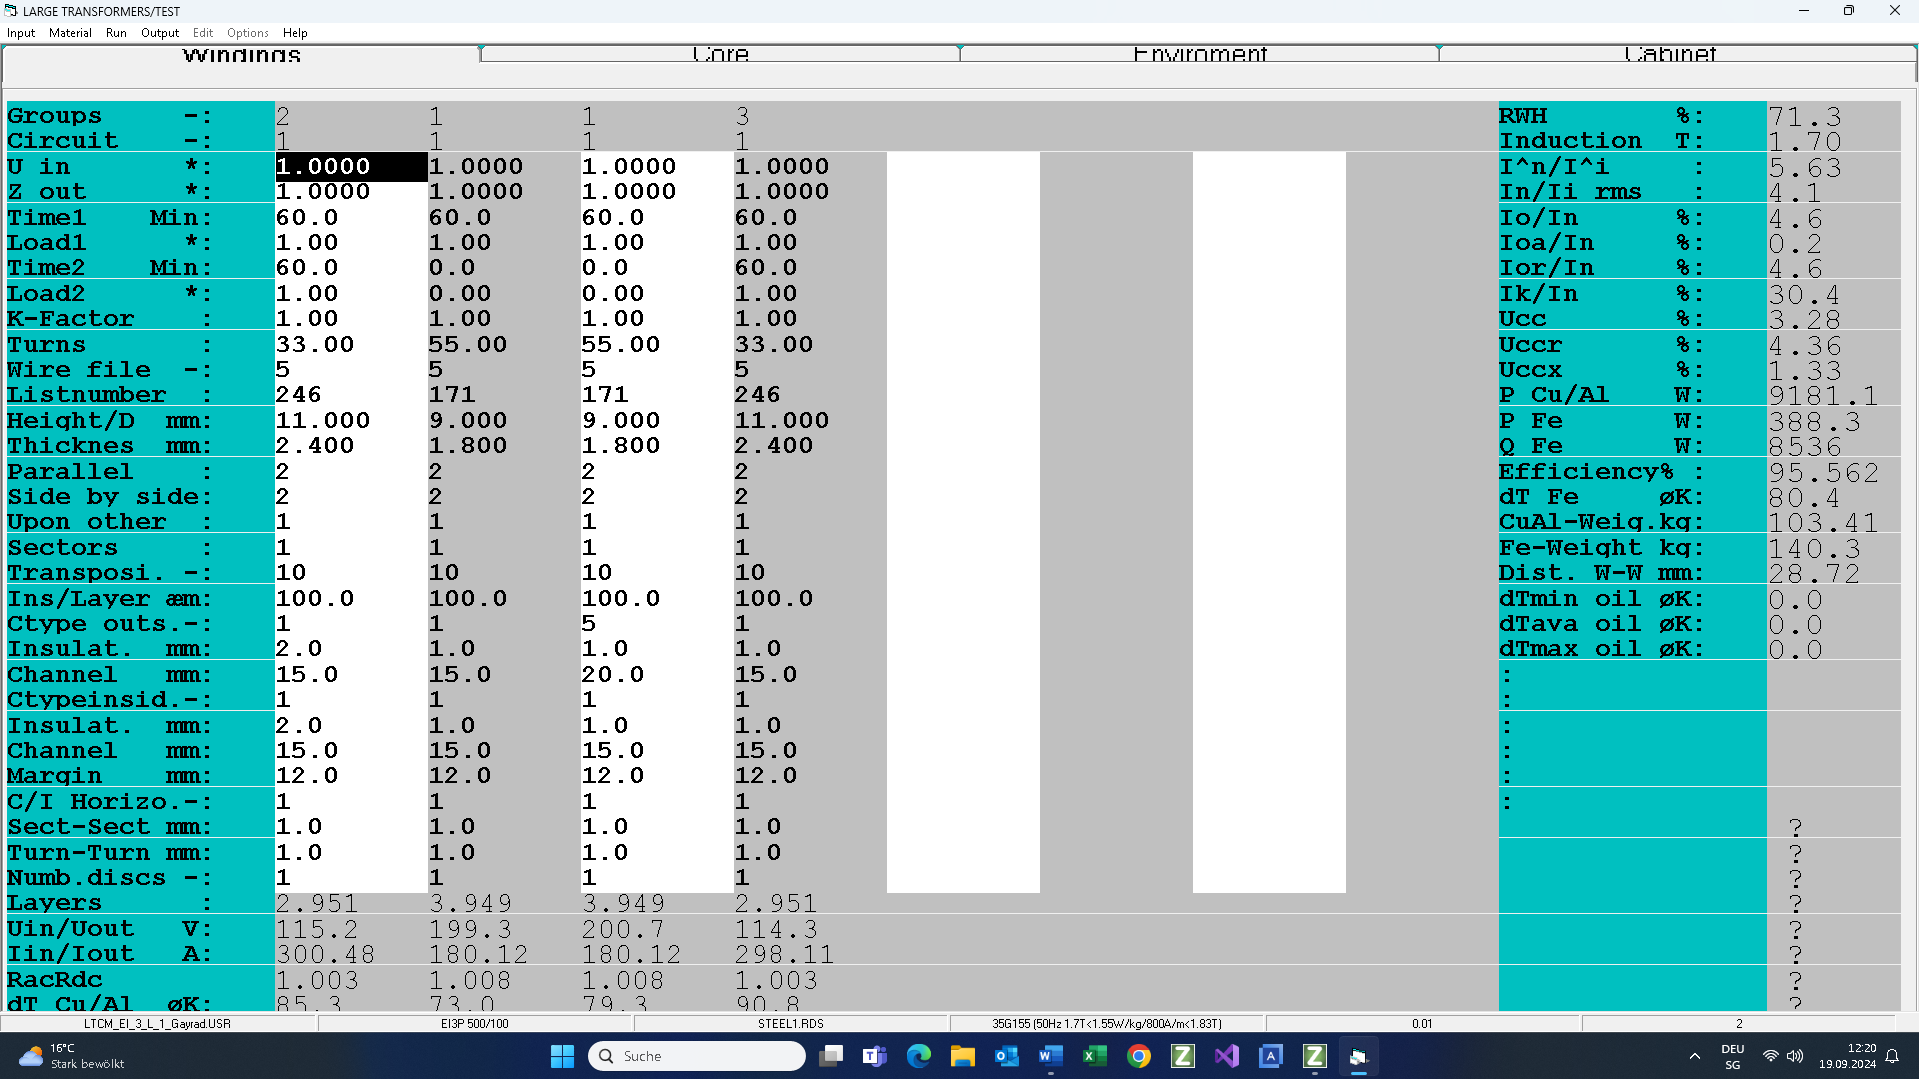Show hidden system tray icons chevron
1919x1079 pixels.
pyautogui.click(x=1694, y=1056)
